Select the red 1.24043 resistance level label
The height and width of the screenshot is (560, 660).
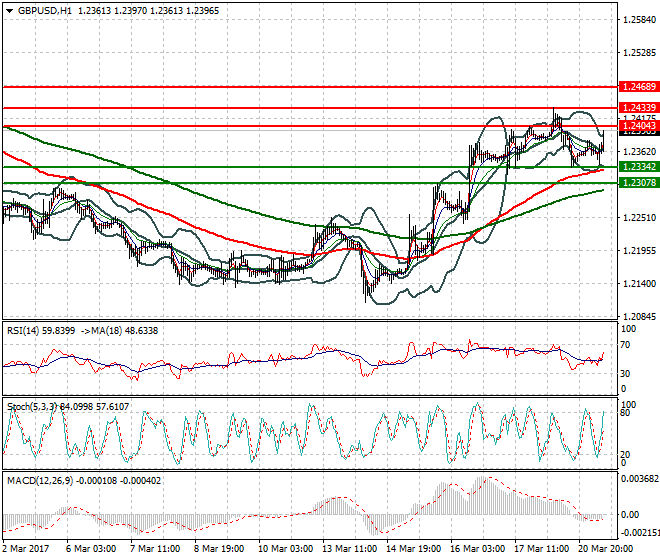coord(639,126)
